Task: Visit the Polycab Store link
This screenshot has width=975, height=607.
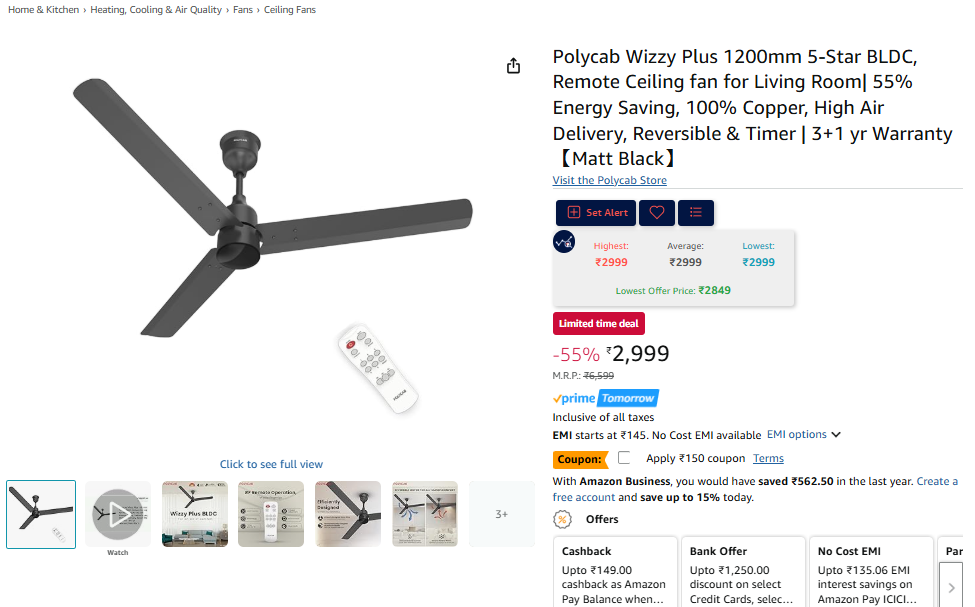Action: click(609, 180)
